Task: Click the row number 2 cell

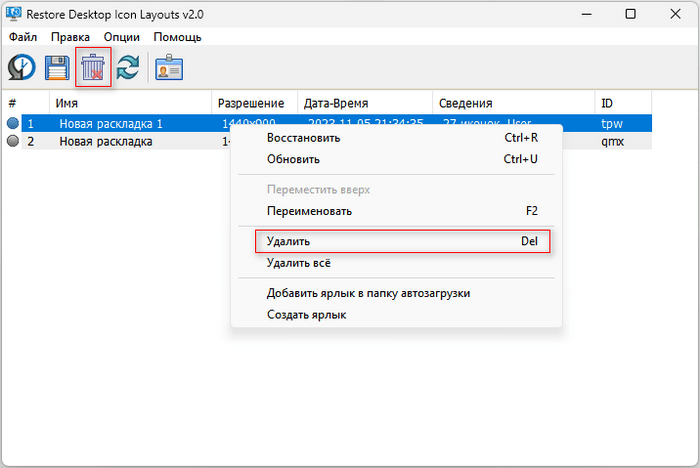Action: [30, 142]
